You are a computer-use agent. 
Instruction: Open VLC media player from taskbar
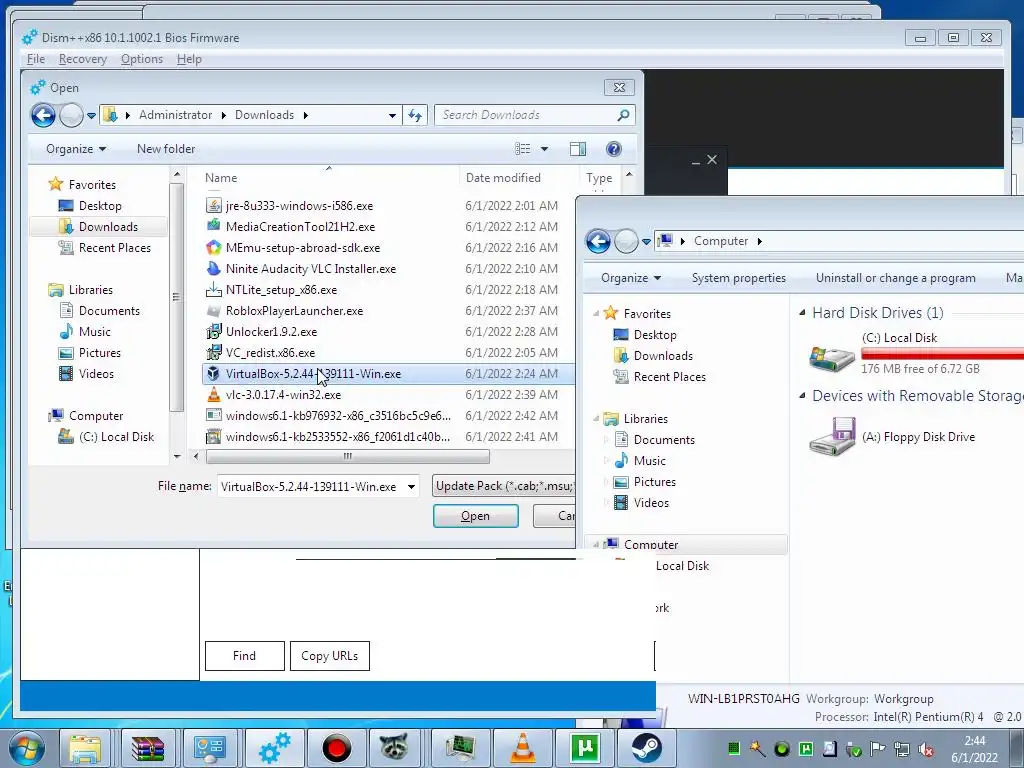tap(522, 749)
